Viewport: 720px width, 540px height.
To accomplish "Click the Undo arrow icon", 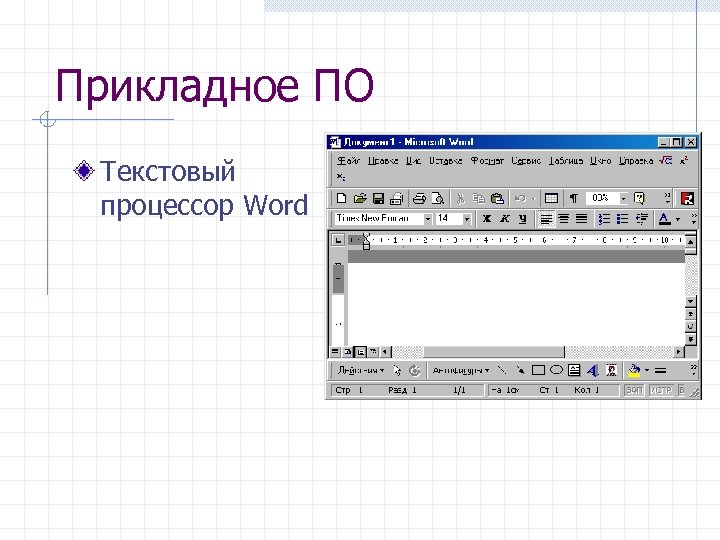I will pyautogui.click(x=520, y=198).
